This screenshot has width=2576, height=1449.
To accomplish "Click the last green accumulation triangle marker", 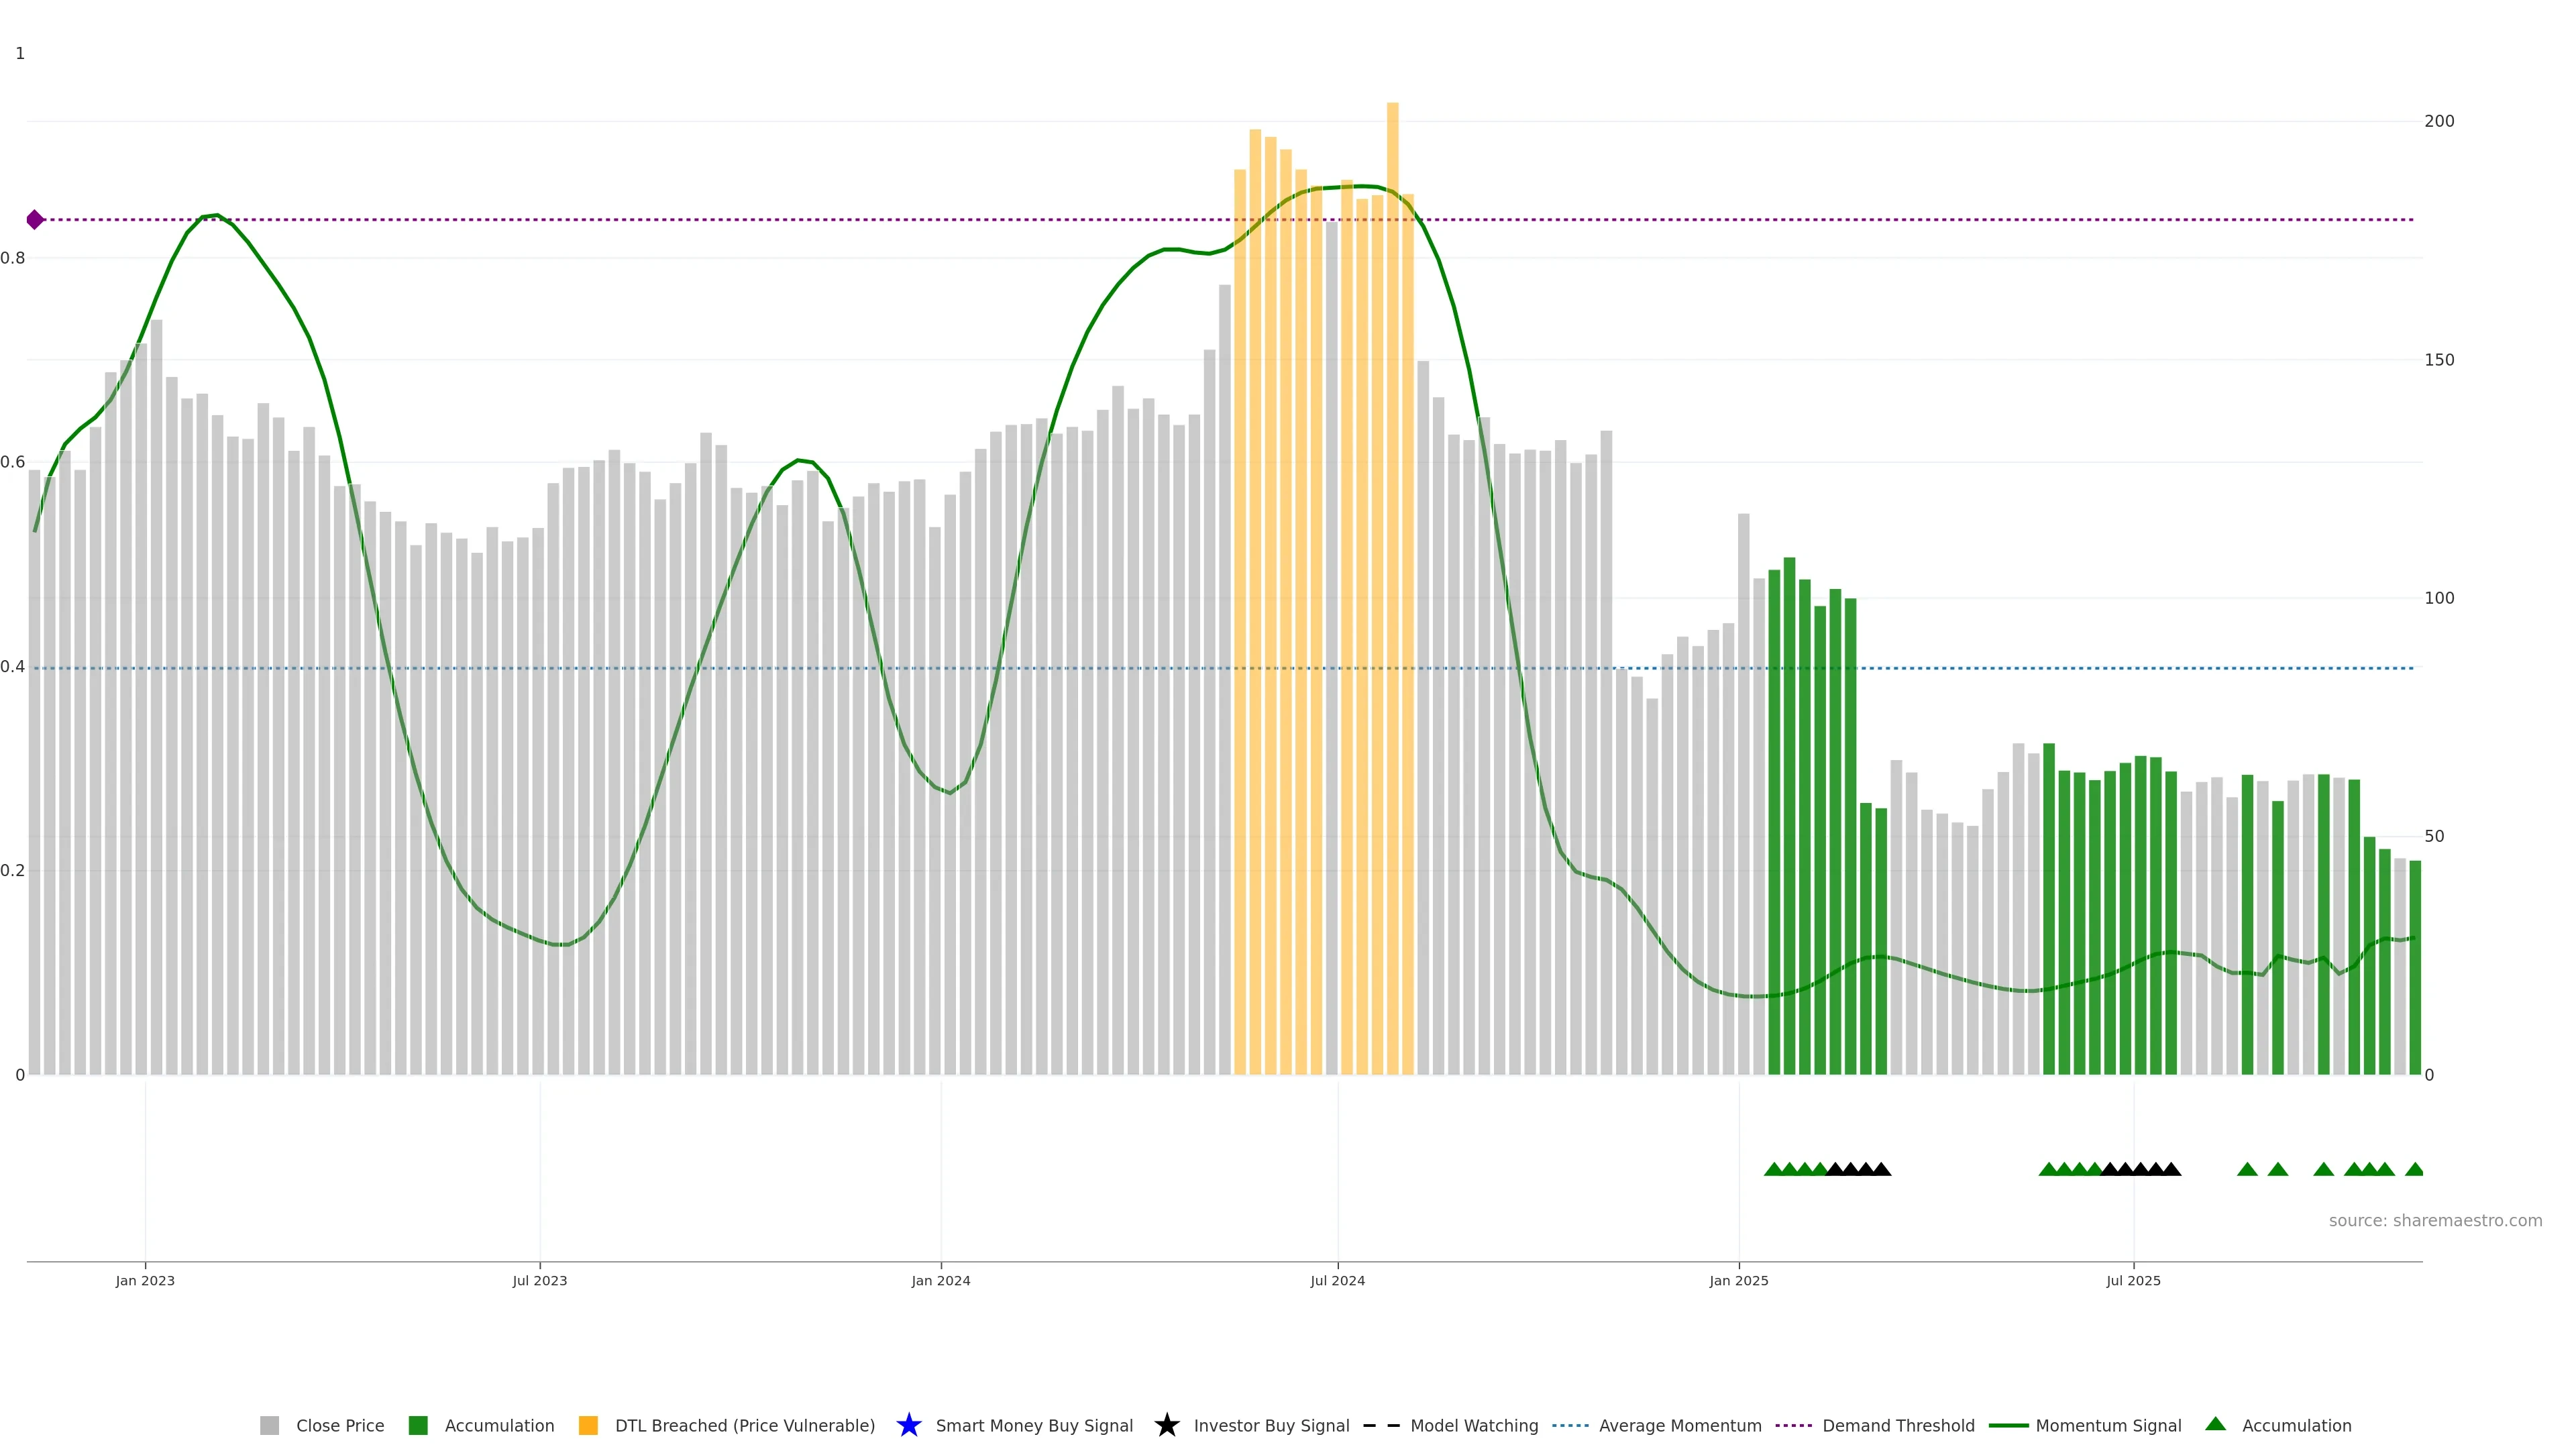I will pyautogui.click(x=2413, y=1169).
